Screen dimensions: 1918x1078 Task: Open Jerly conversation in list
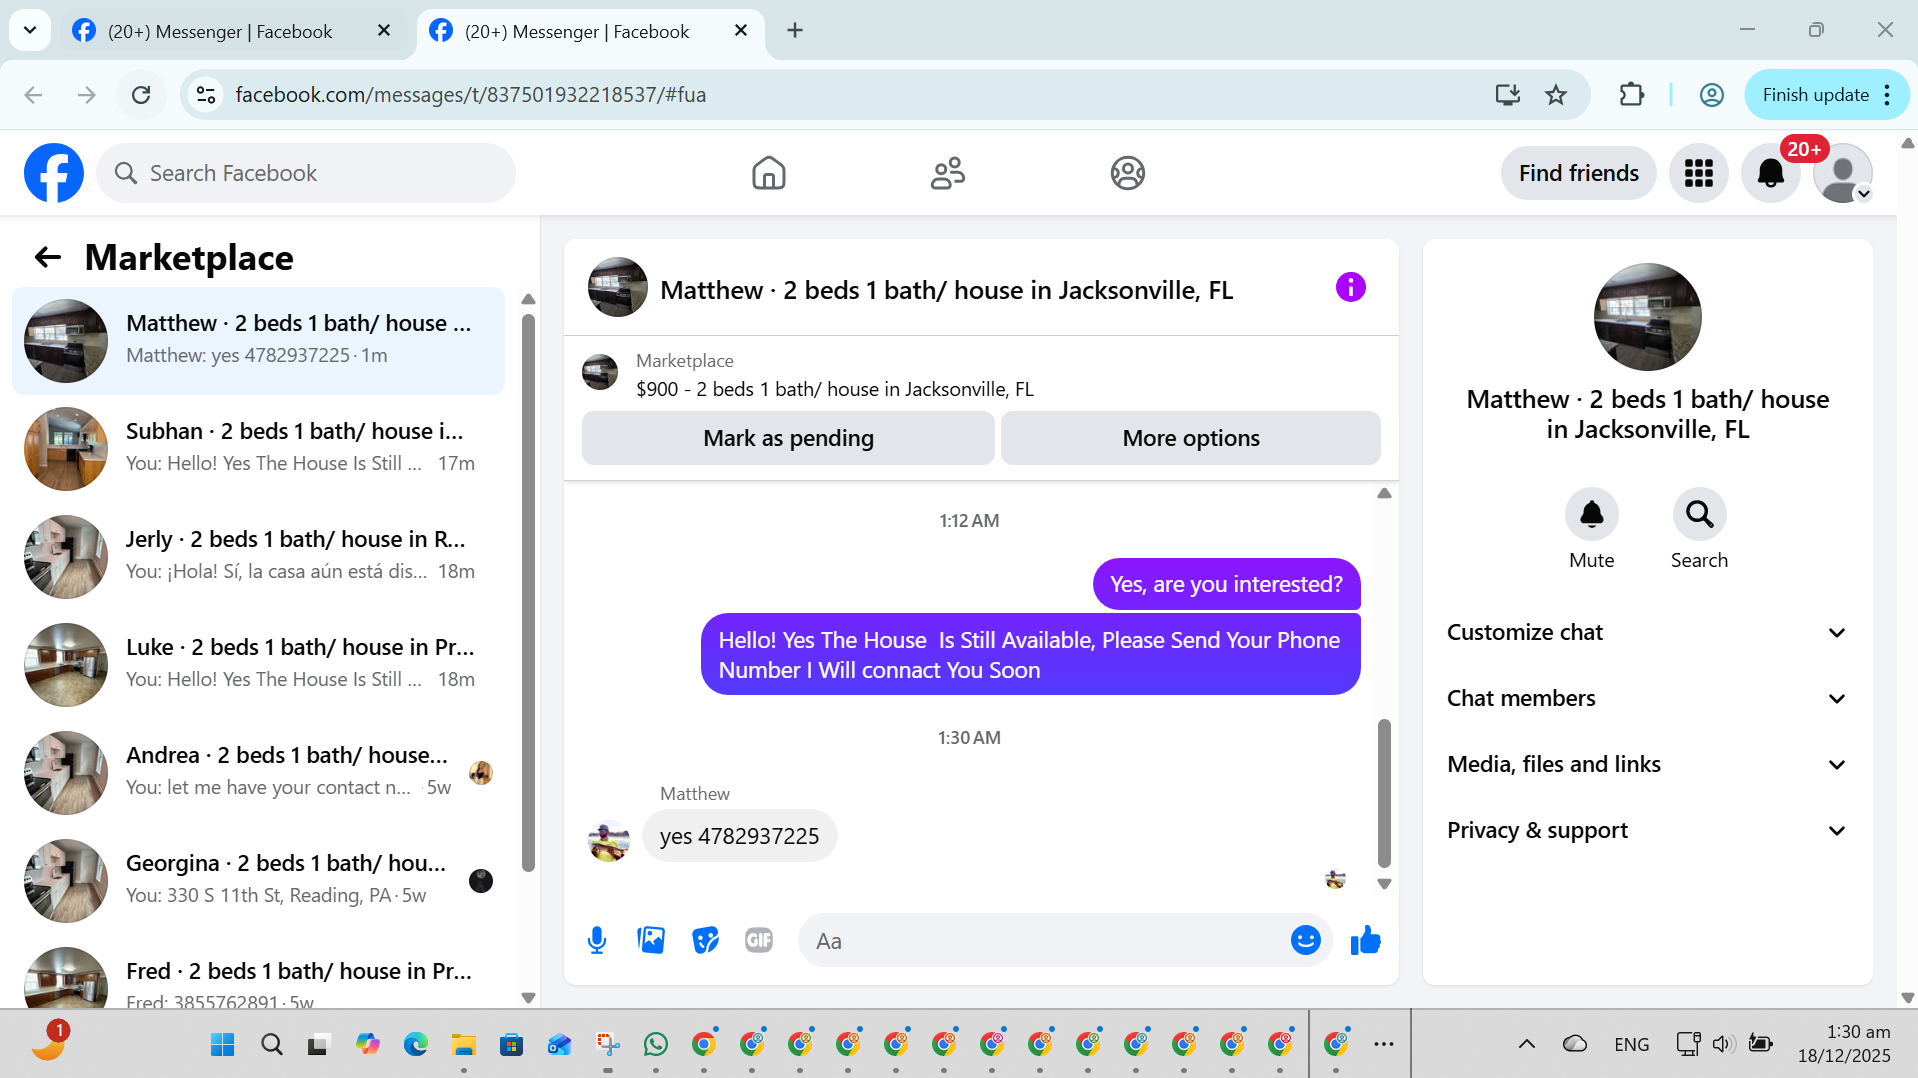(x=258, y=557)
